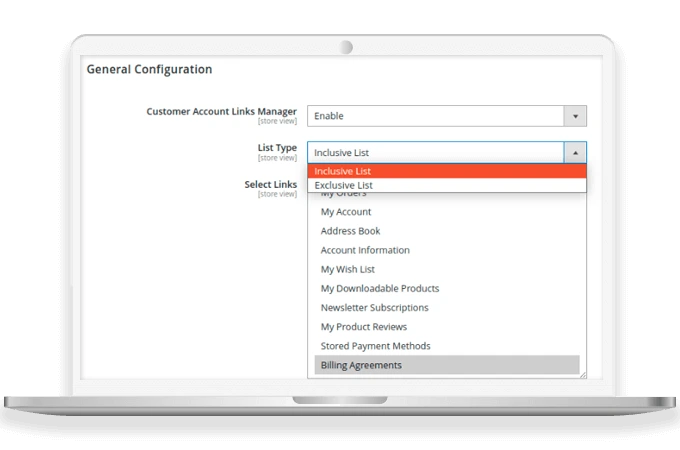Image resolution: width=680 pixels, height=450 pixels.
Task: Select the Exclusive List option
Action: (x=446, y=185)
